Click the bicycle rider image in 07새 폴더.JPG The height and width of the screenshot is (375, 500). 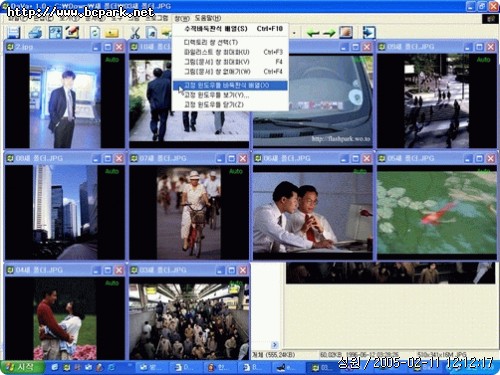tap(189, 212)
